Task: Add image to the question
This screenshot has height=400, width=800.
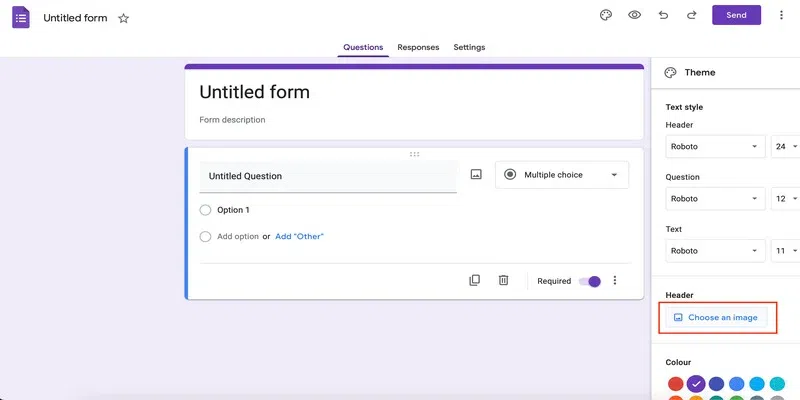Action: click(x=476, y=174)
